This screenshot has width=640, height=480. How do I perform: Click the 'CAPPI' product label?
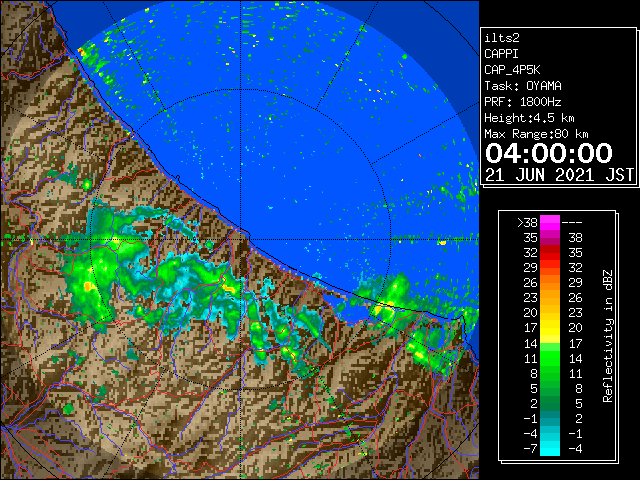pos(501,54)
